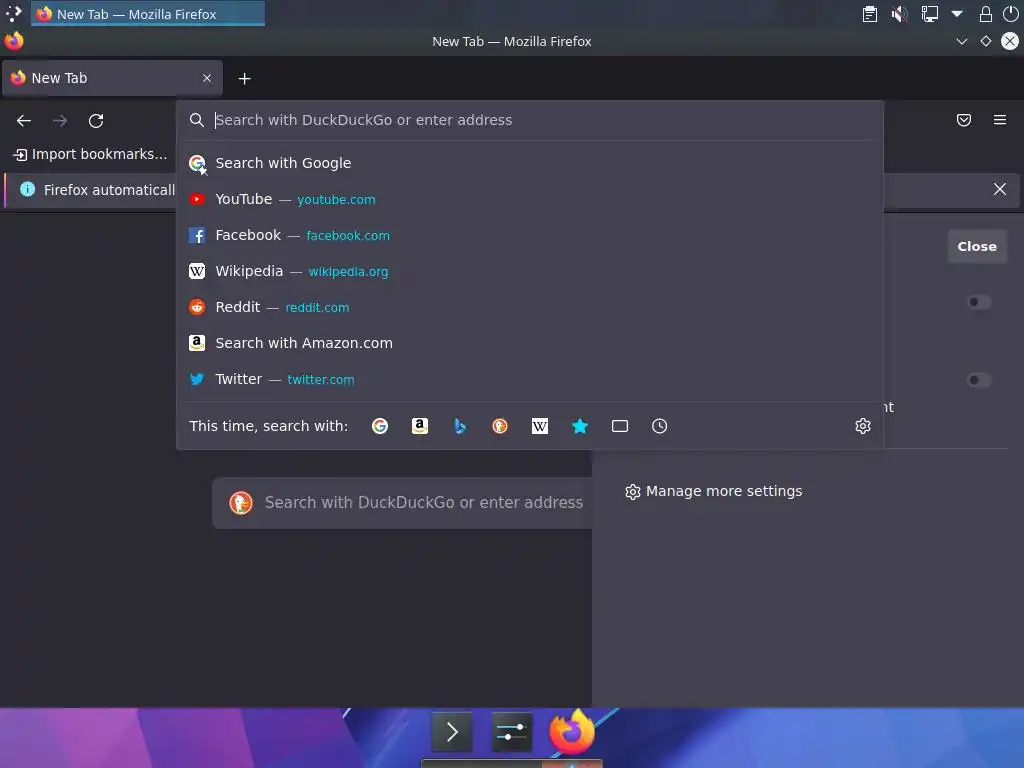Search this time with Google icon
This screenshot has width=1024, height=768.
click(380, 426)
